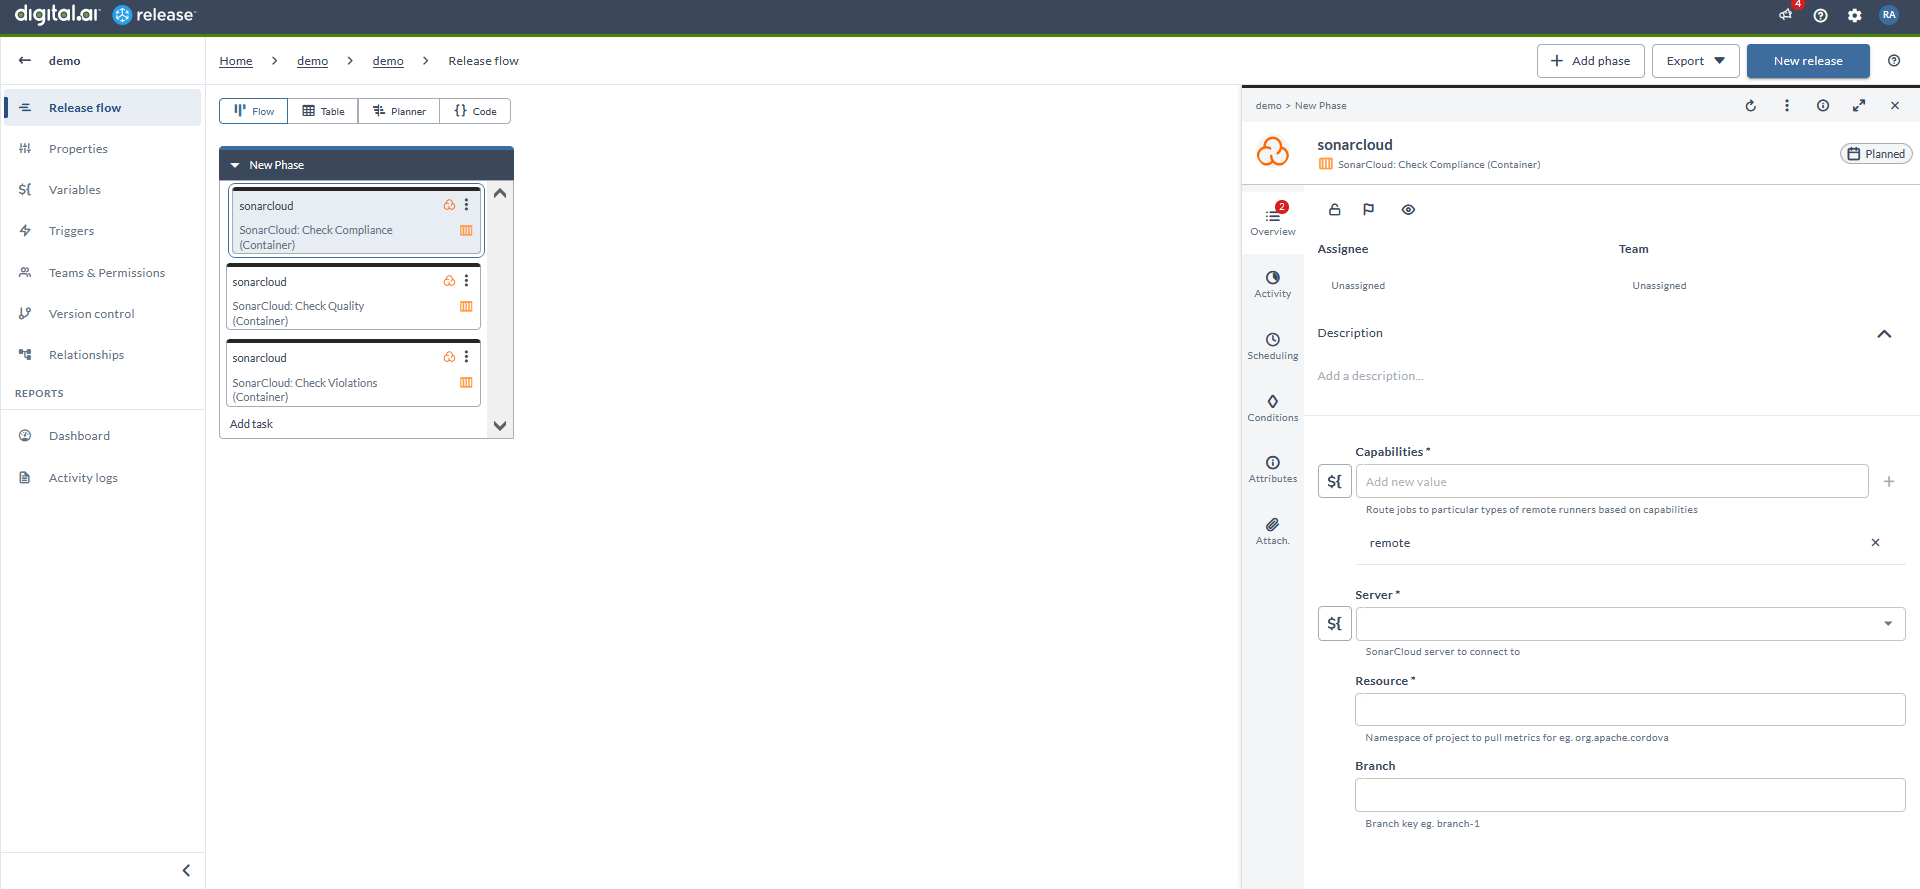Switch to Planner view
This screenshot has height=889, width=1920.
click(x=399, y=111)
